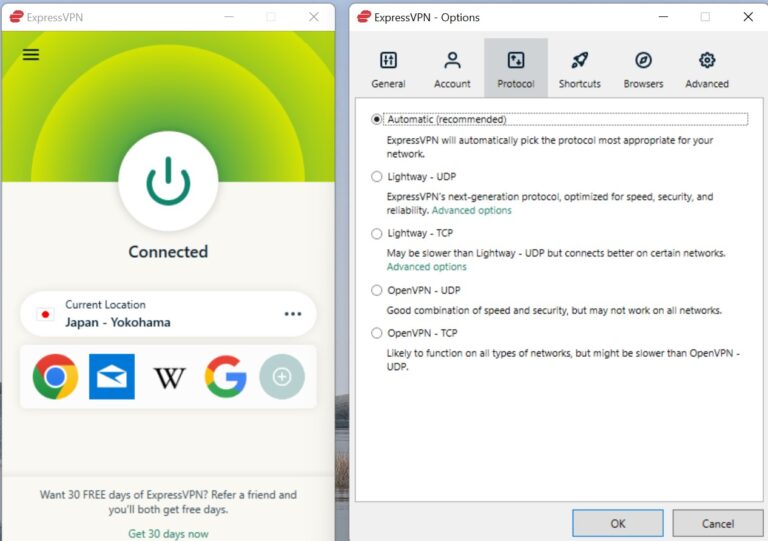
Task: Minimize the ExpressVPN main window
Action: 229,17
